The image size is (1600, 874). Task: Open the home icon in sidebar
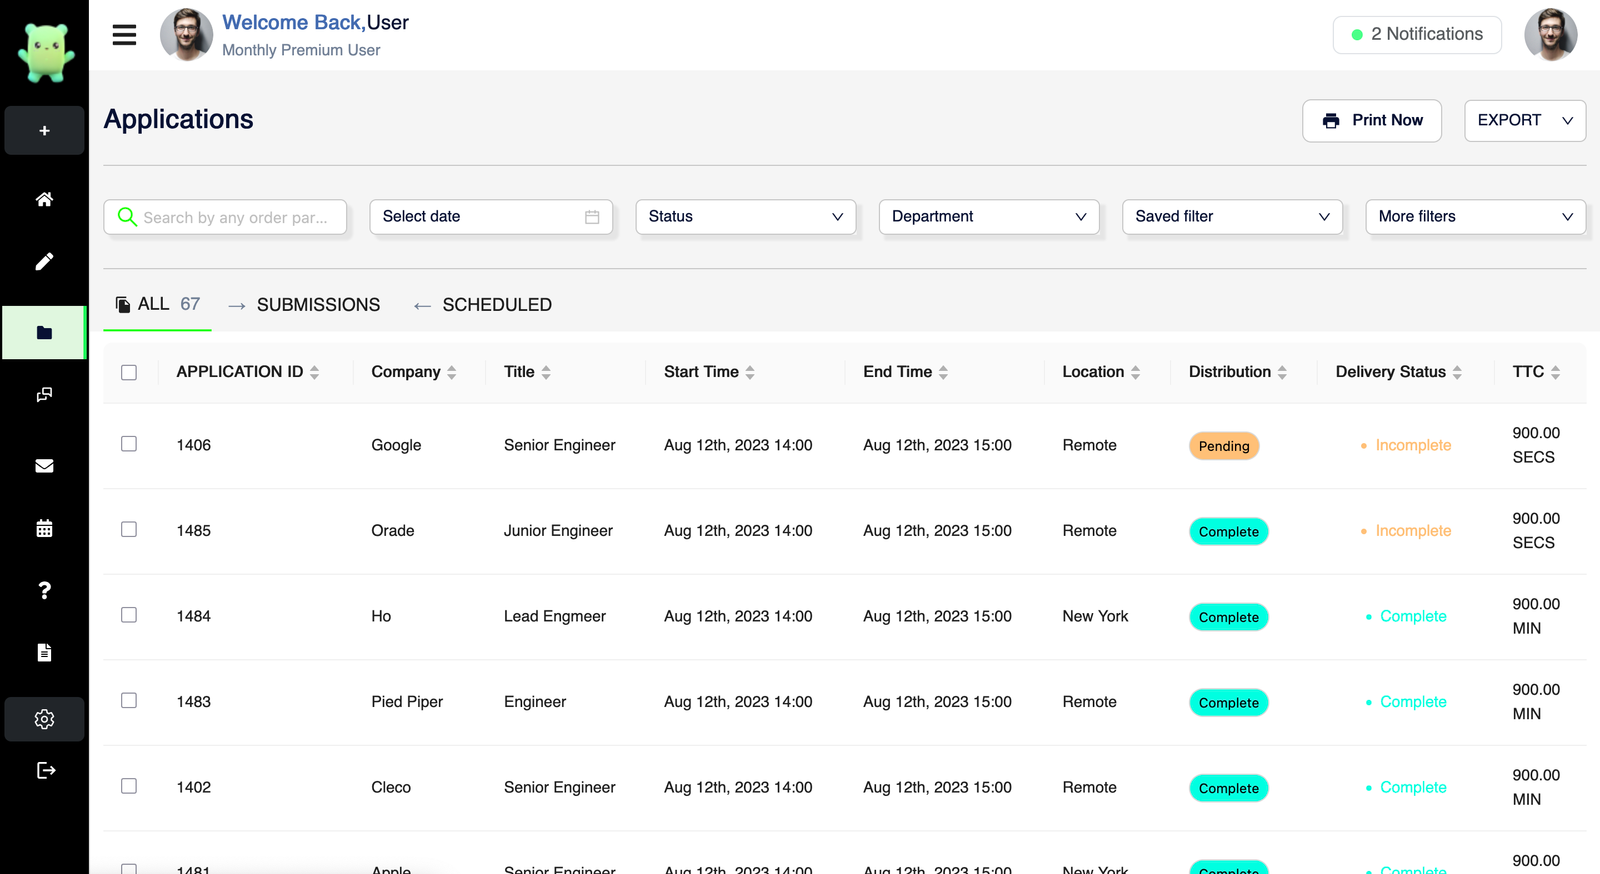click(x=44, y=199)
